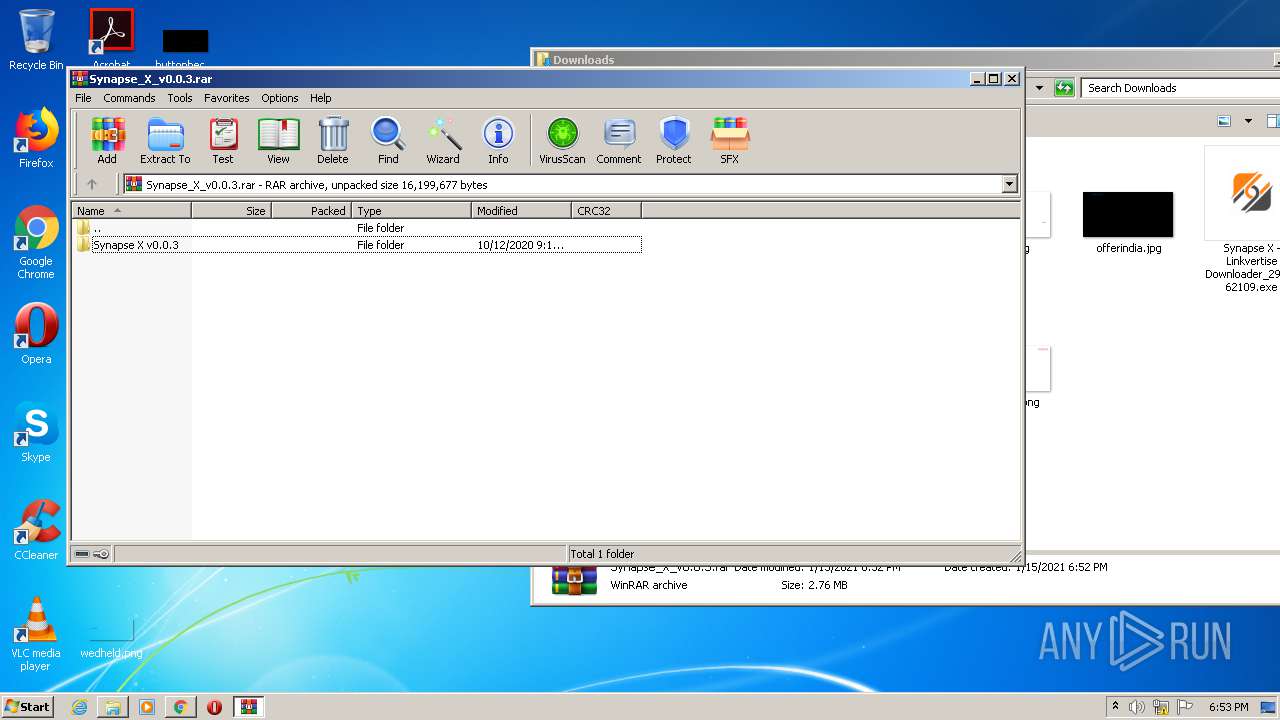Open the Find magnifier tool
This screenshot has width=1280, height=720.
coord(388,141)
